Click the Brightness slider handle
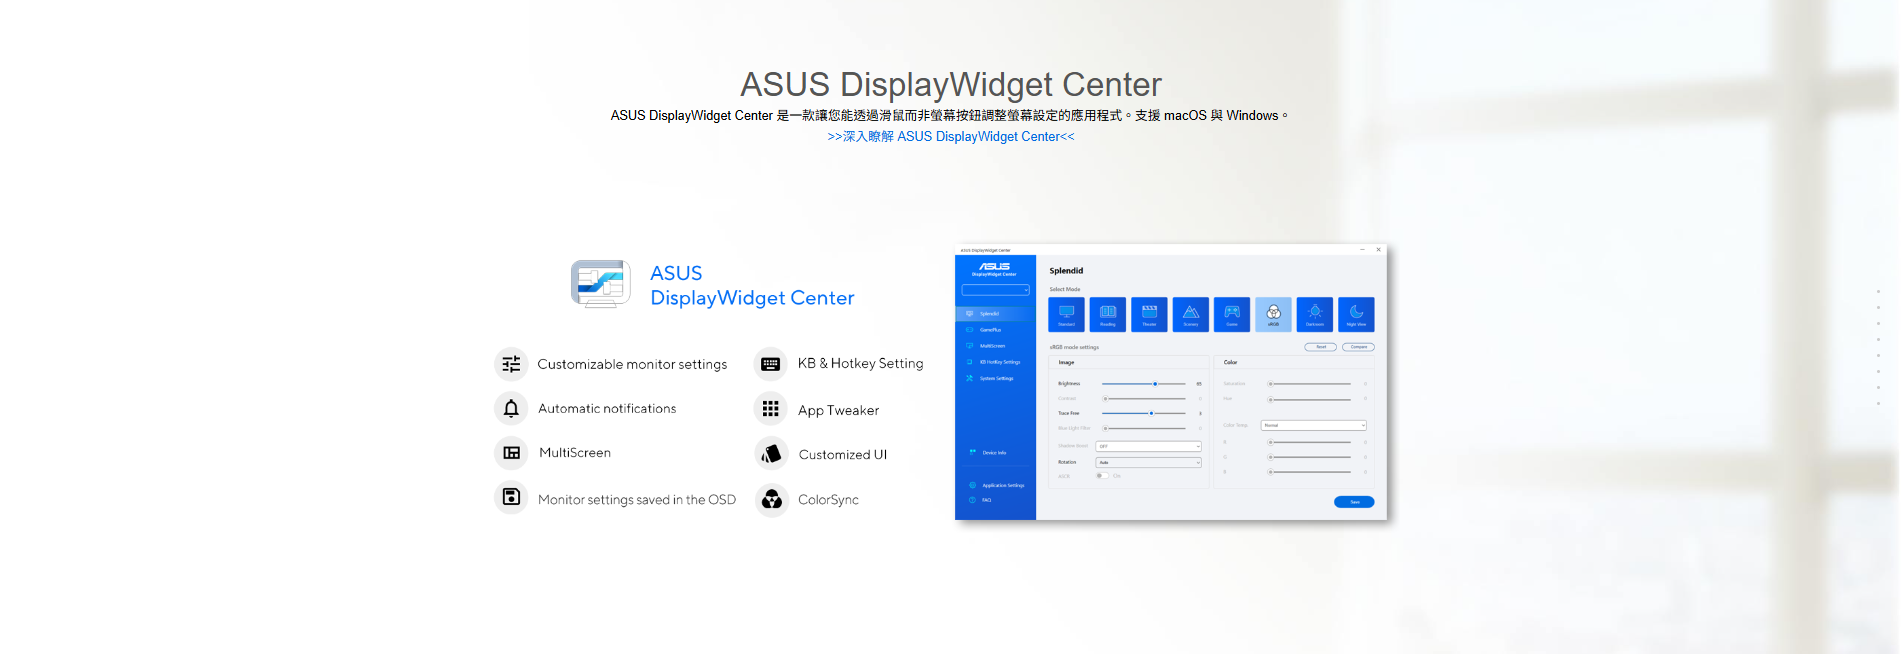 1155,384
